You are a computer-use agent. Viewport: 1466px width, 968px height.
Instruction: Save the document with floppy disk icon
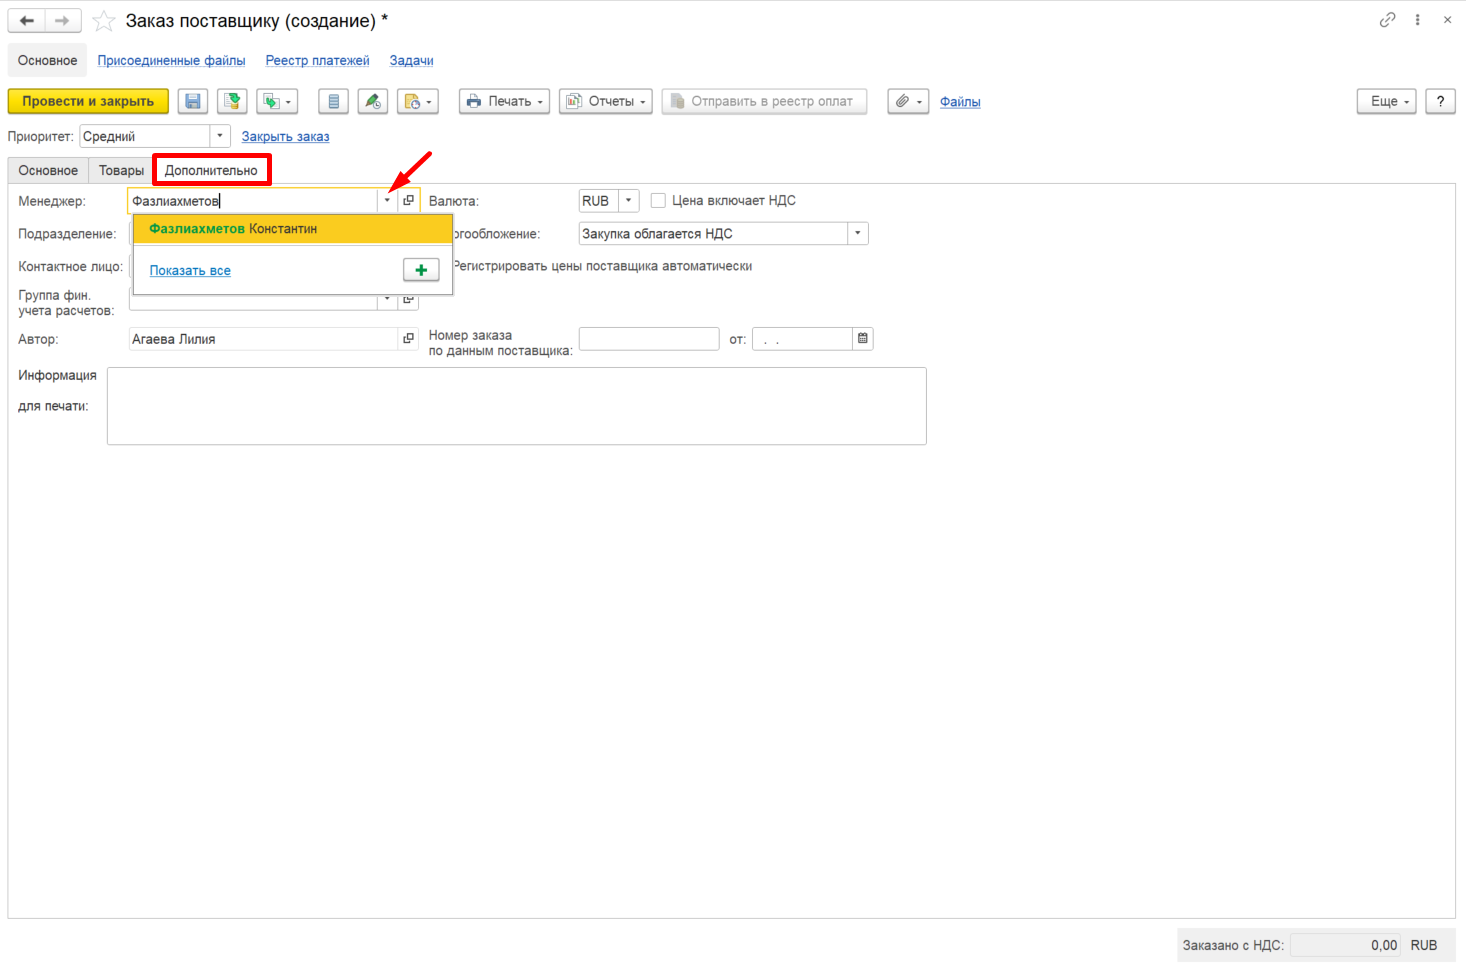pos(193,101)
